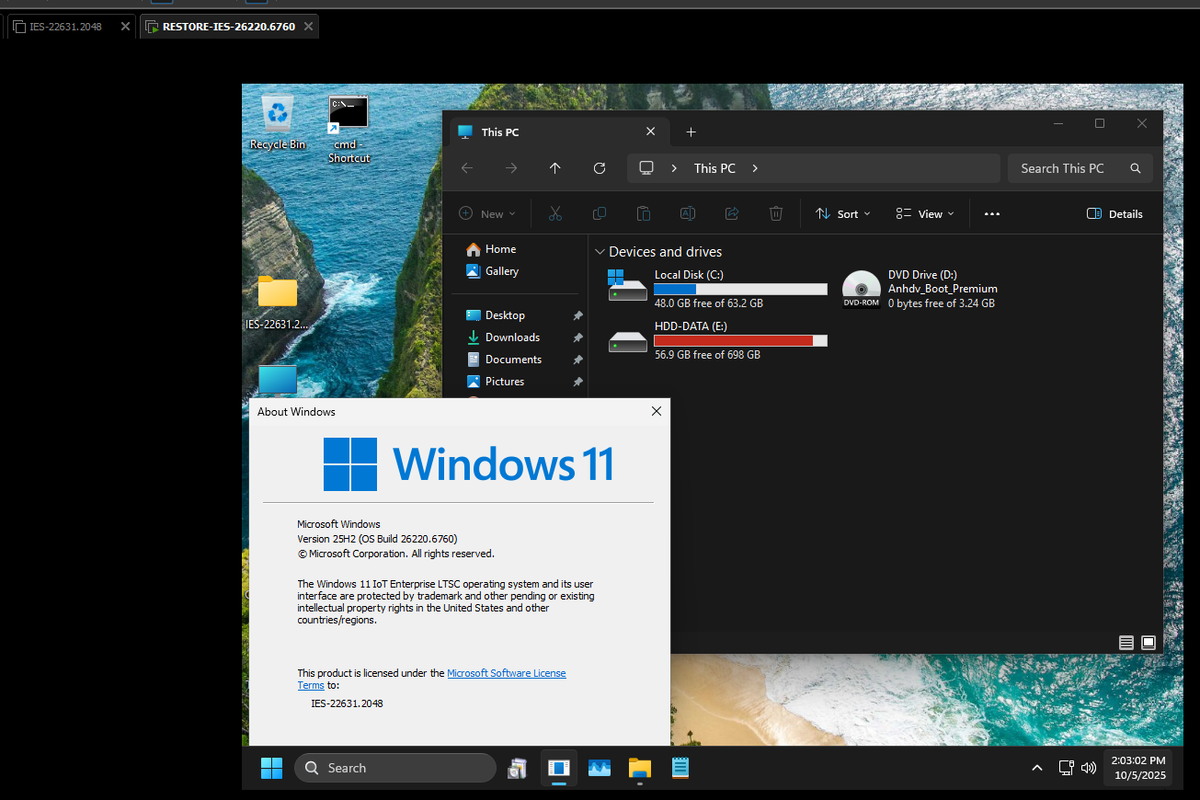This screenshot has height=800, width=1200.
Task: Open the Sort dropdown menu
Action: [842, 214]
